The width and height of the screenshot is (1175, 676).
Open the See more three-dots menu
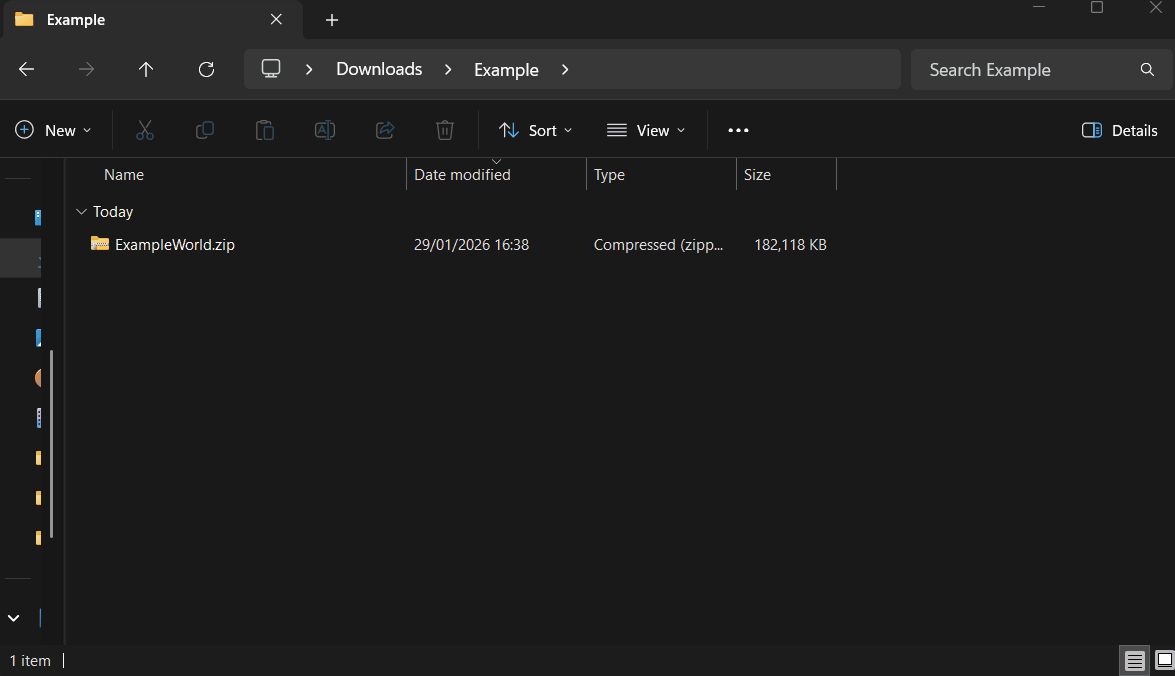coord(738,130)
